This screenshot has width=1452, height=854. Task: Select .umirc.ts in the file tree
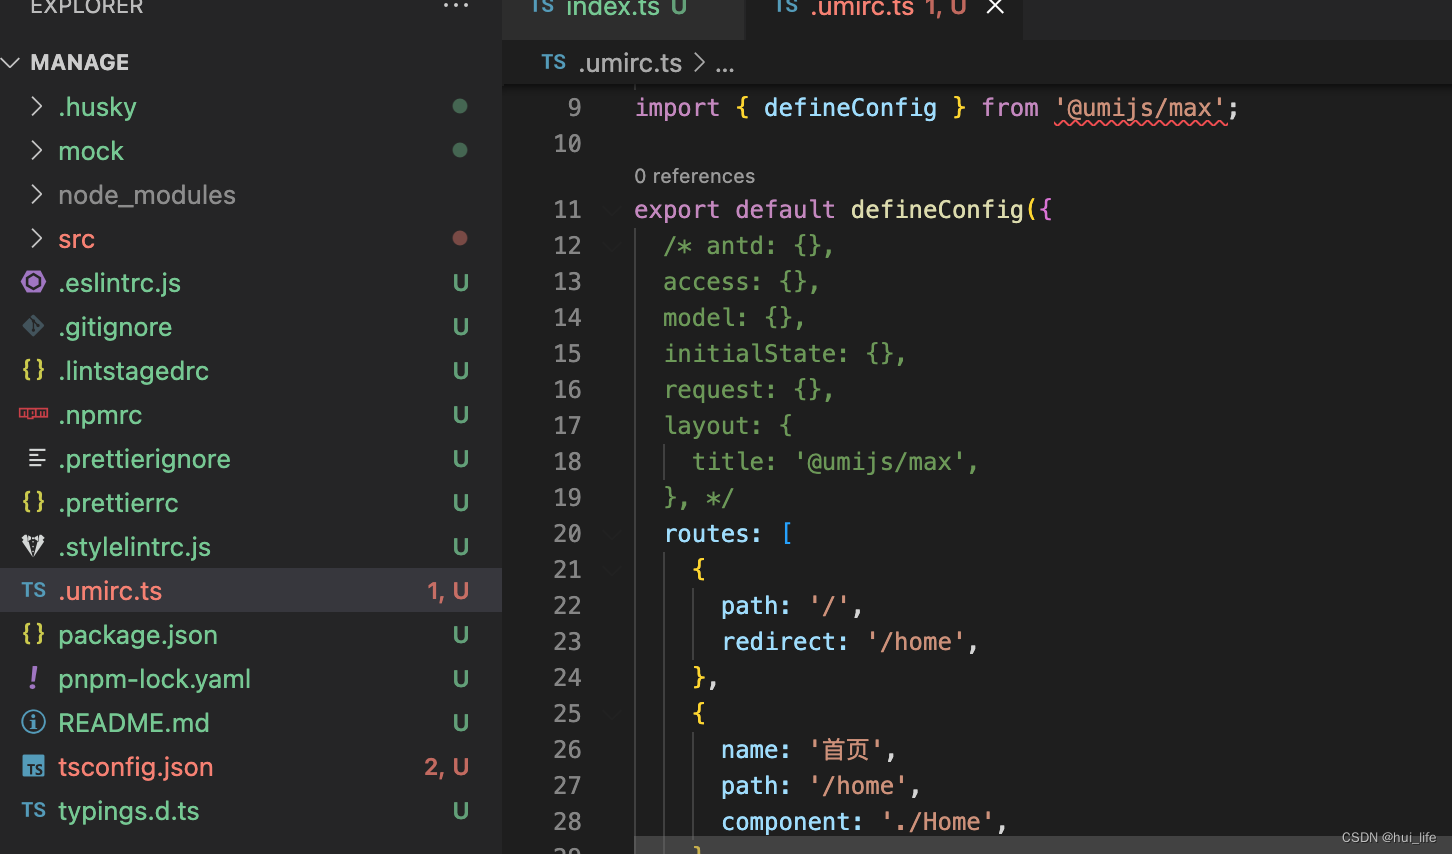(110, 591)
